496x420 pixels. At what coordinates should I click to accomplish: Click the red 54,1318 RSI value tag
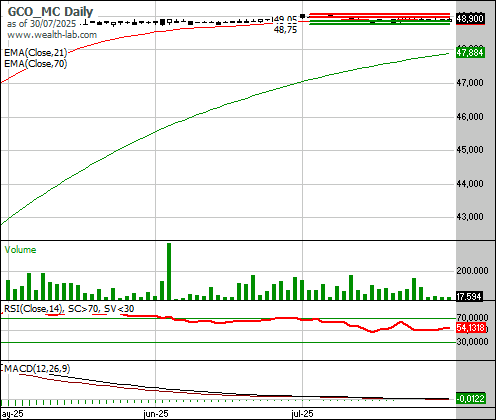click(x=470, y=328)
